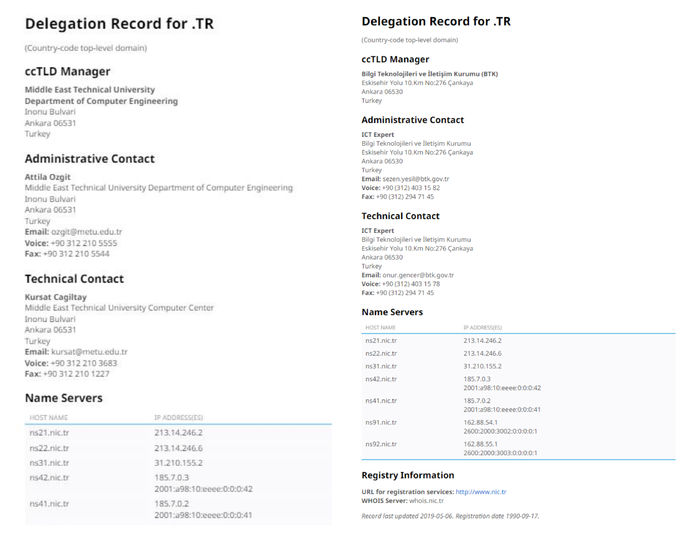Select voice number '+90 (312) 403 15 82'
The width and height of the screenshot is (700, 536).
click(x=411, y=188)
